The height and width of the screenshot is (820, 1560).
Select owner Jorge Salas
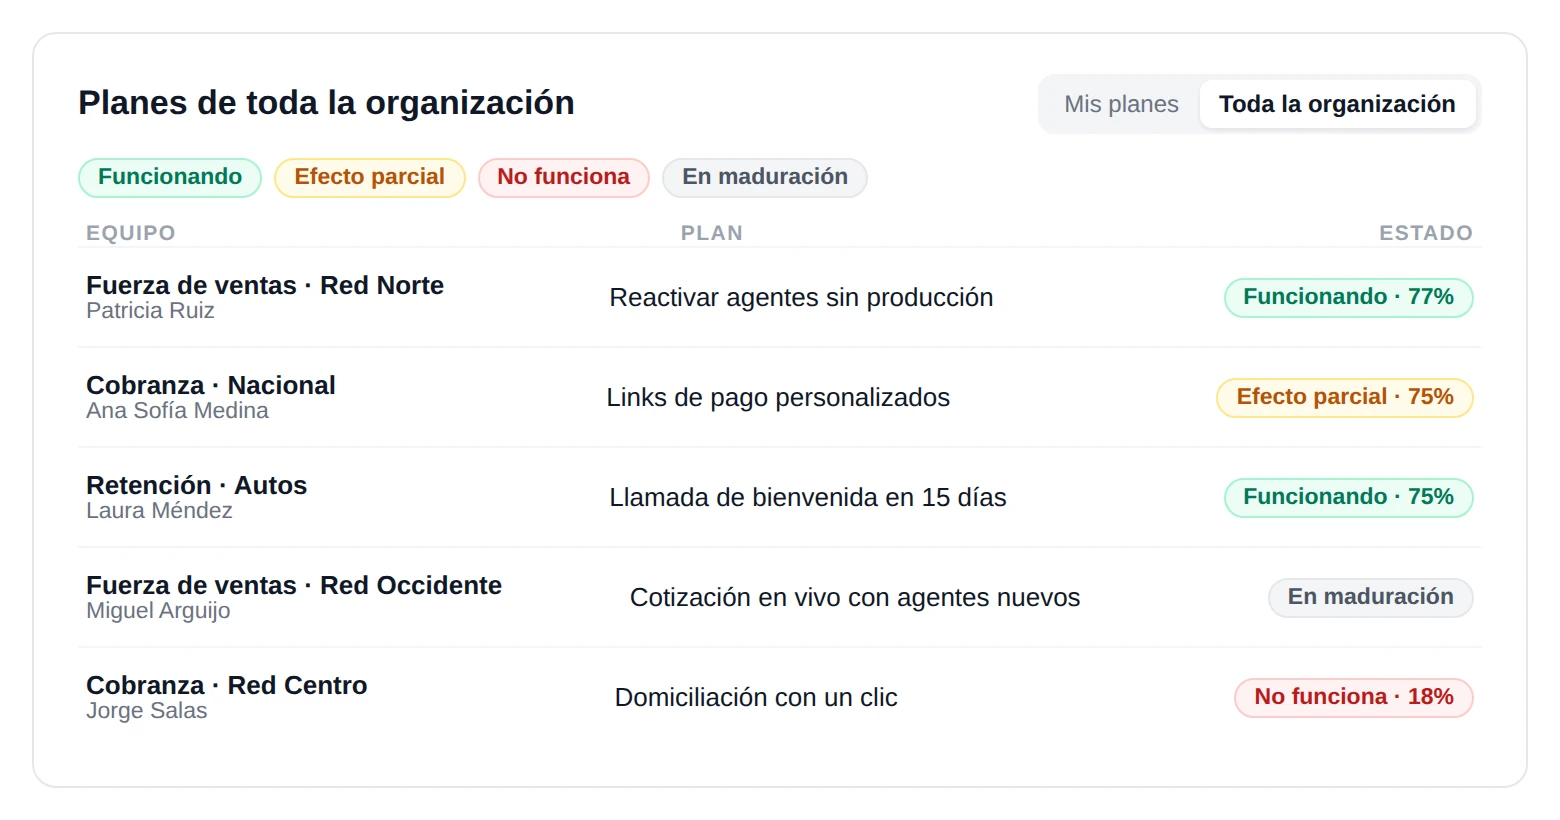pyautogui.click(x=147, y=711)
